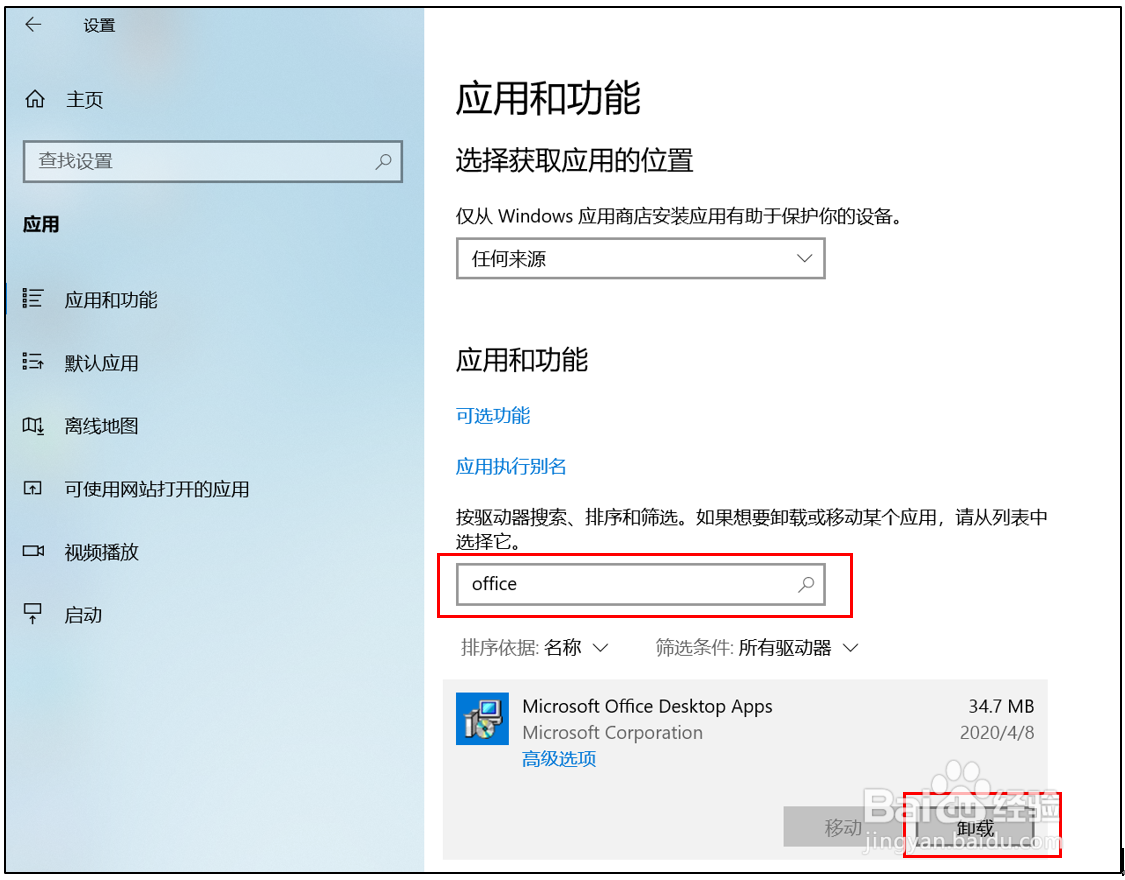This screenshot has height=880, width=1125.
Task: Click the 启动 startup icon
Action: [32, 614]
